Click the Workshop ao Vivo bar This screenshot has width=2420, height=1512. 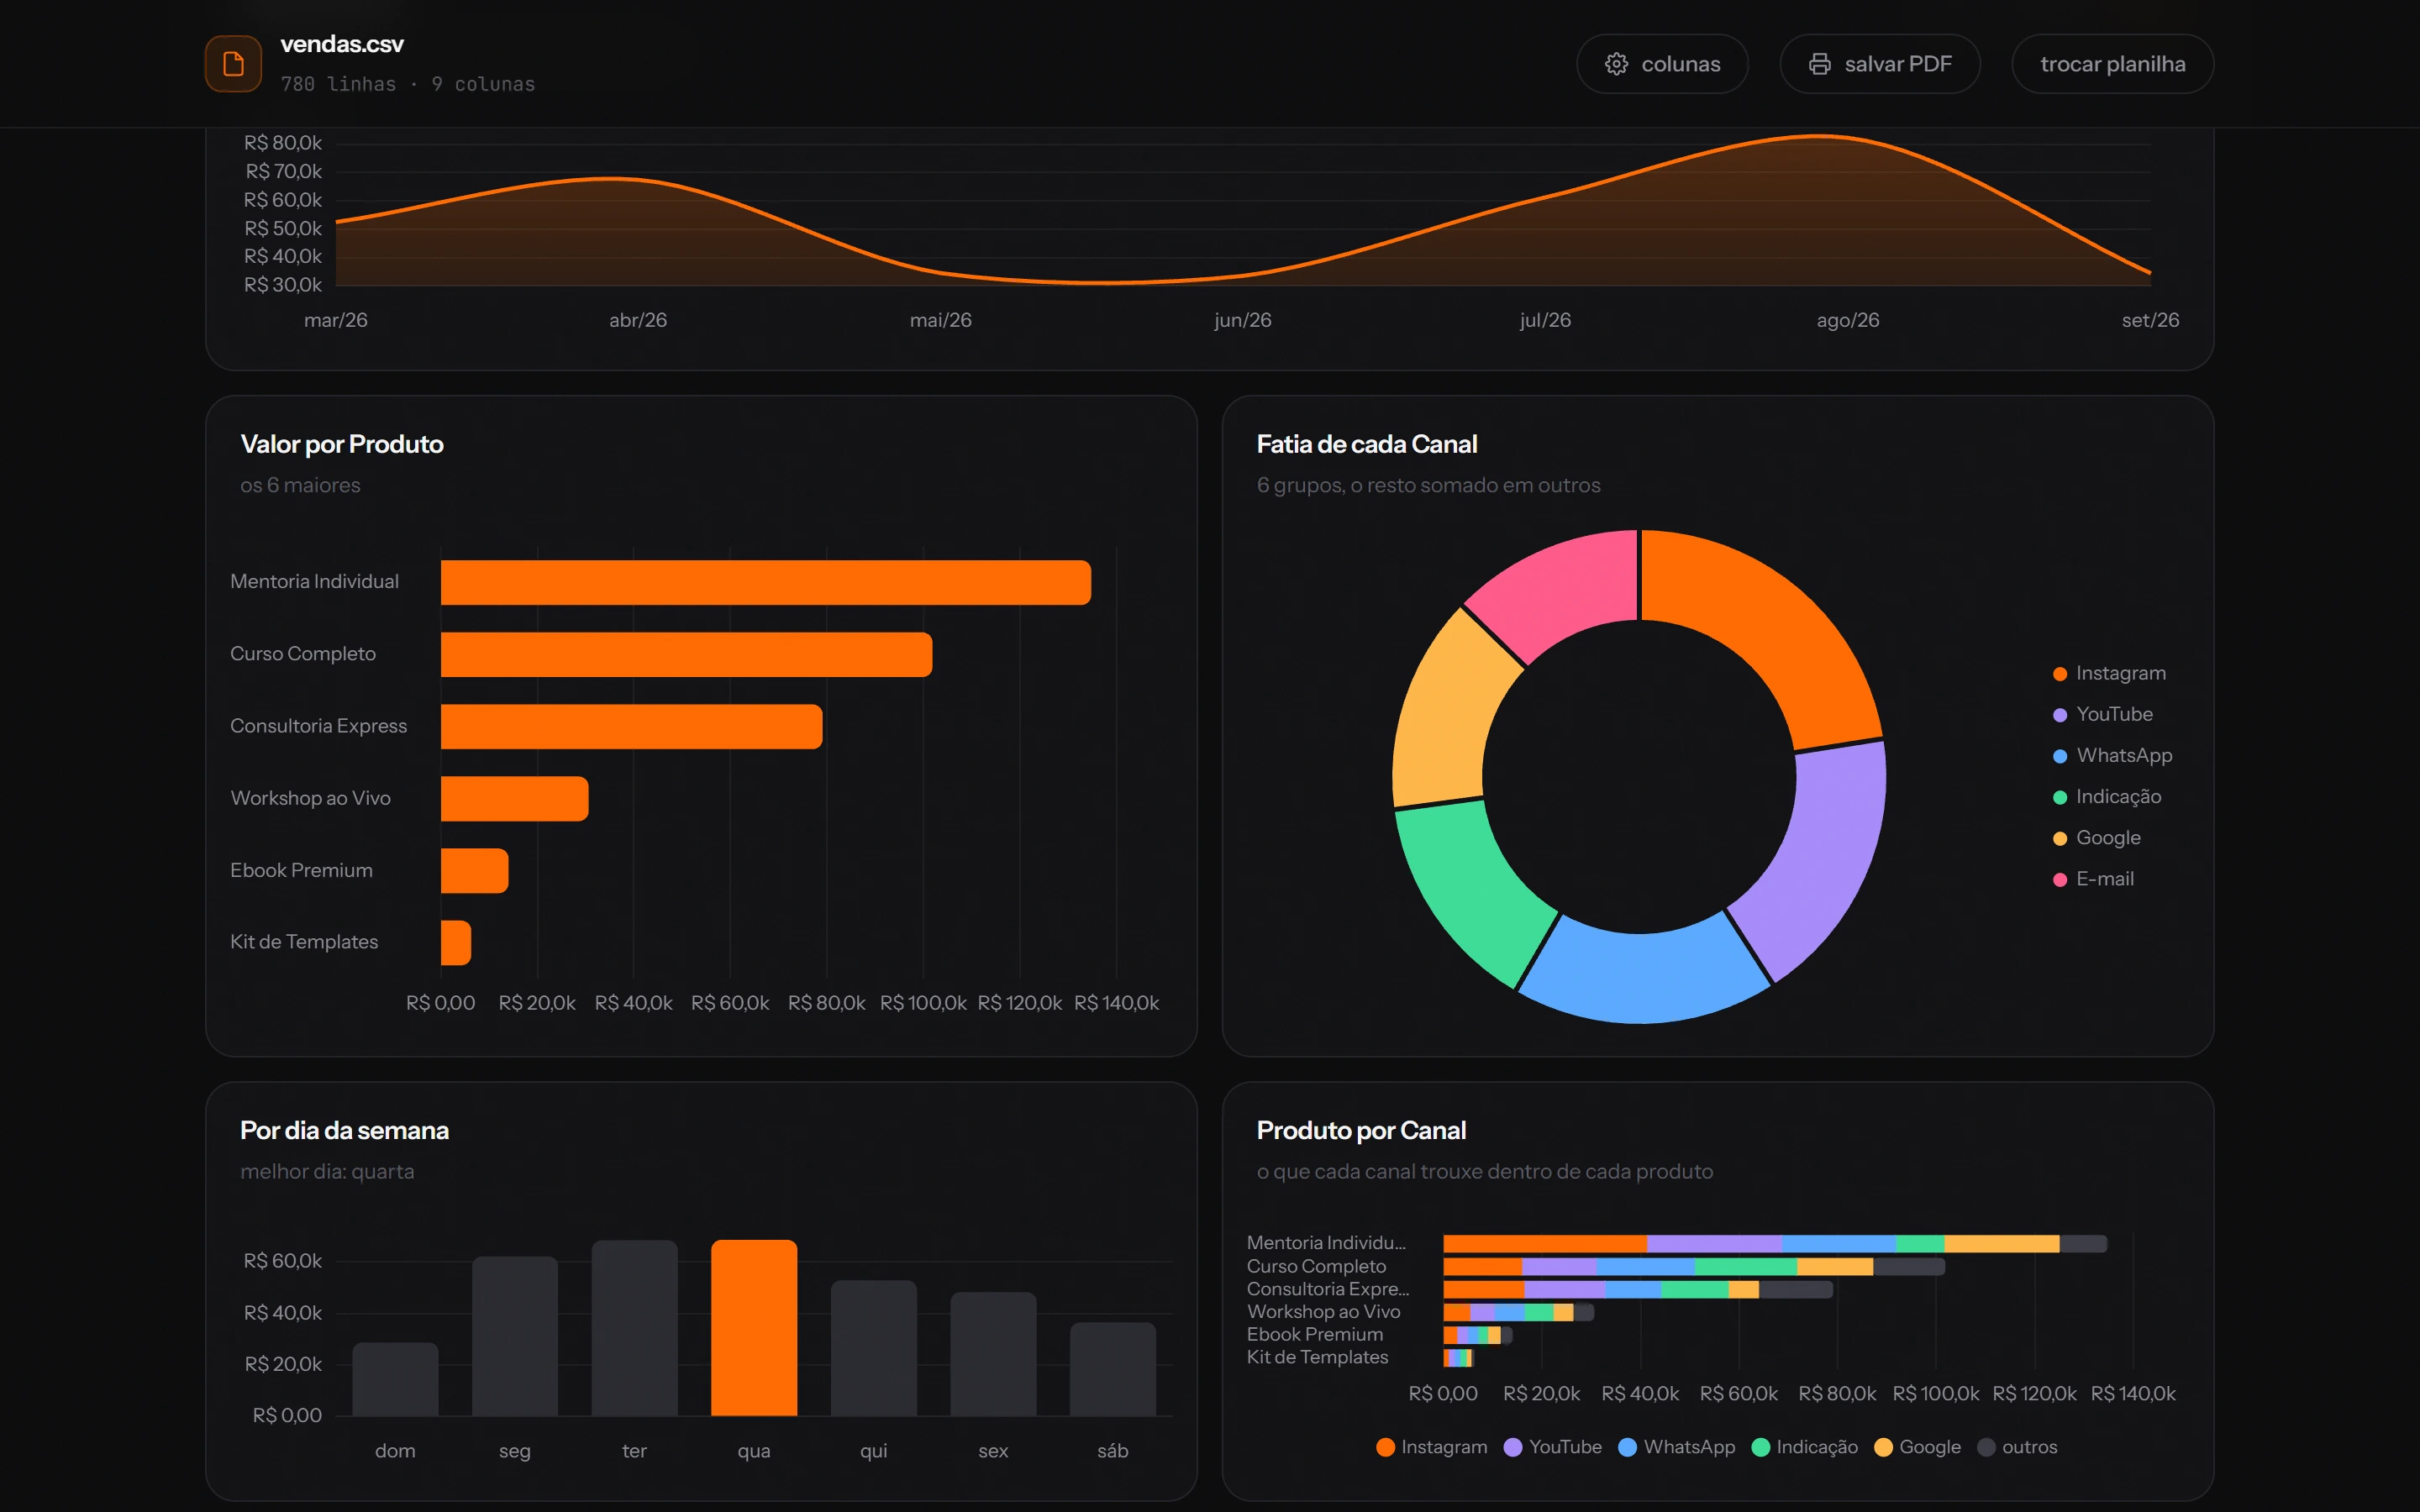(514, 798)
